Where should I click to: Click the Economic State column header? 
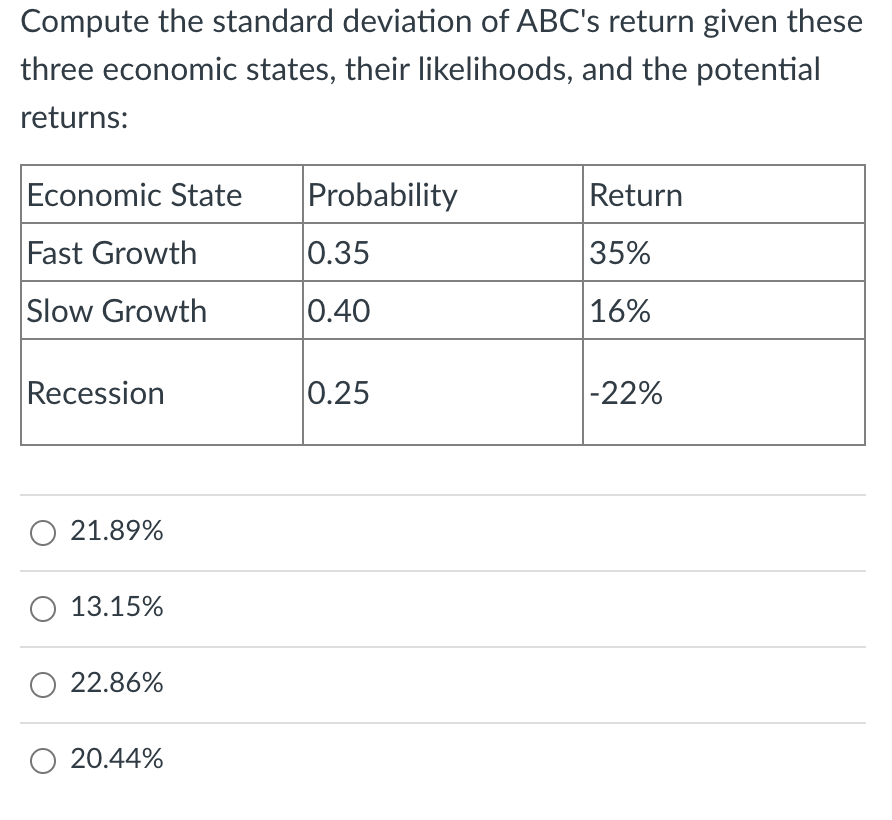(133, 195)
